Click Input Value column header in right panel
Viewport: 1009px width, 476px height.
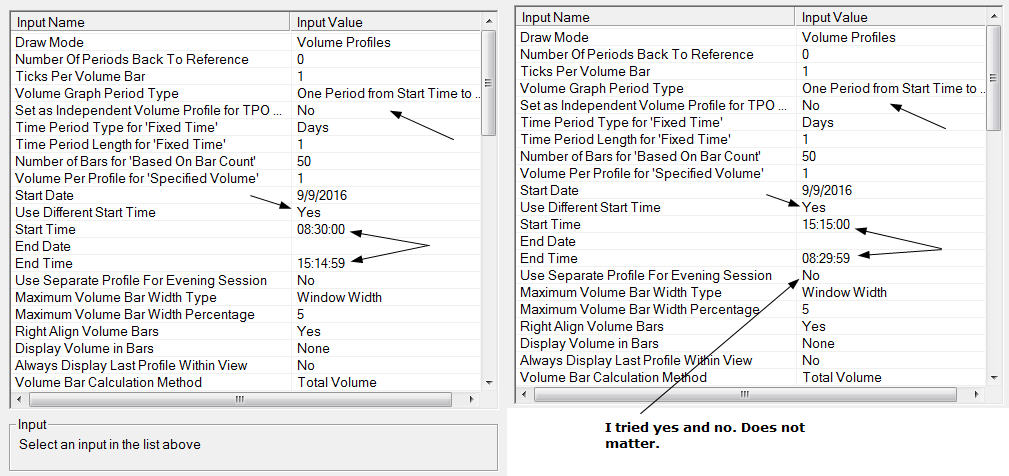pyautogui.click(x=891, y=17)
